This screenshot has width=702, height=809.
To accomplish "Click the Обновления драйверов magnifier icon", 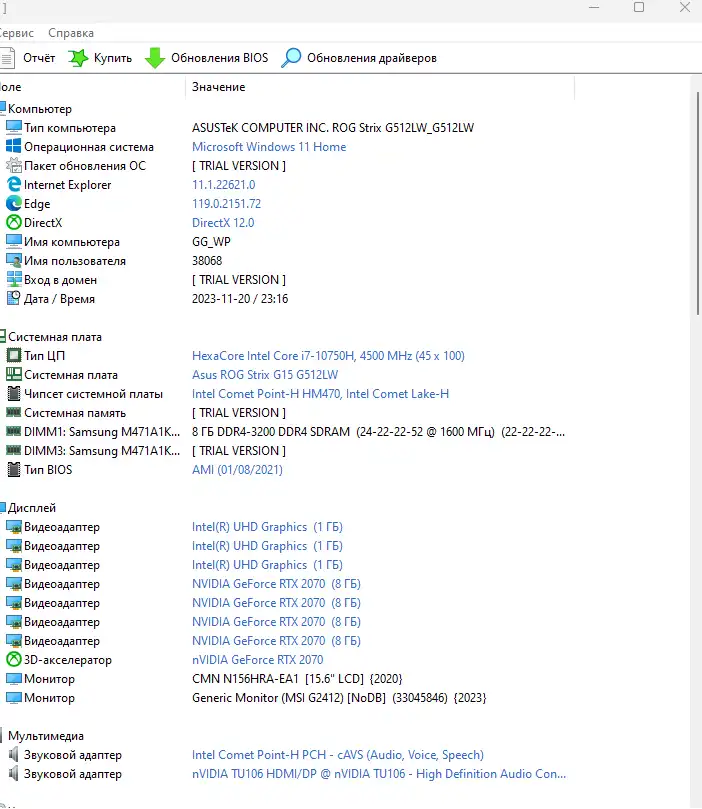I will (x=291, y=58).
